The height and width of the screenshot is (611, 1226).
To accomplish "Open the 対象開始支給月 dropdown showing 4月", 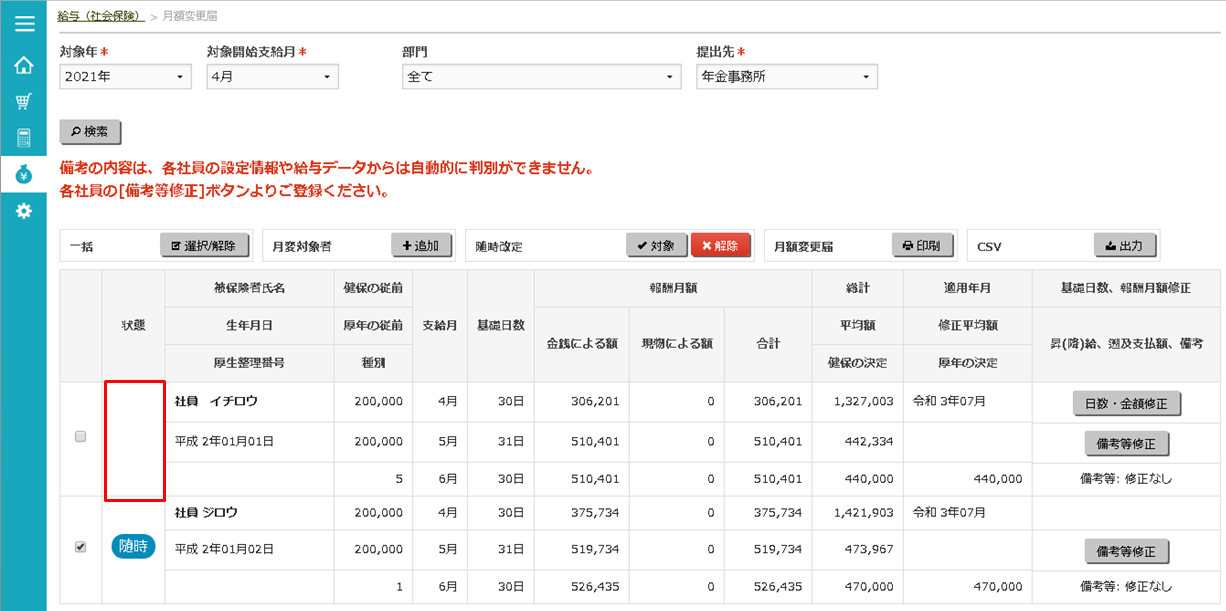I will 272,77.
